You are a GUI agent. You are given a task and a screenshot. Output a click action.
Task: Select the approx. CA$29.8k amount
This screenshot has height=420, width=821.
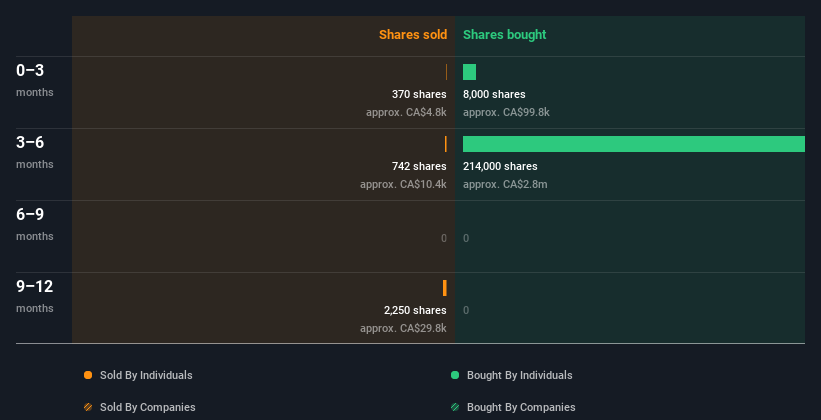[403, 328]
